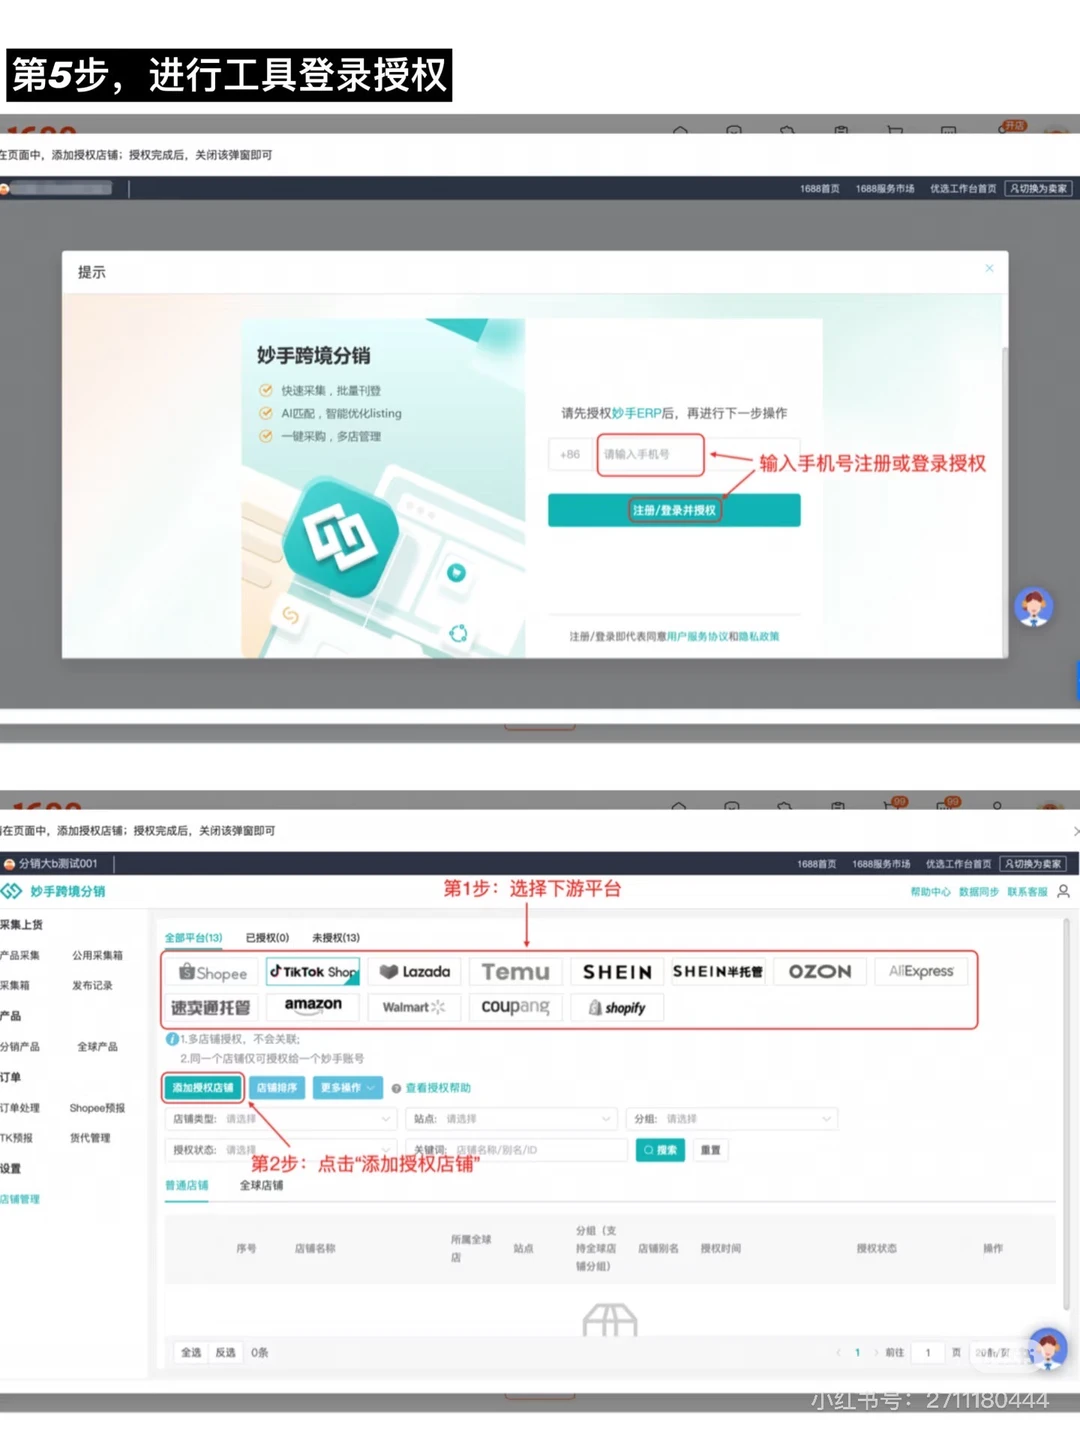Select the OZON platform logo
Image resolution: width=1080 pixels, height=1440 pixels.
[x=820, y=972]
